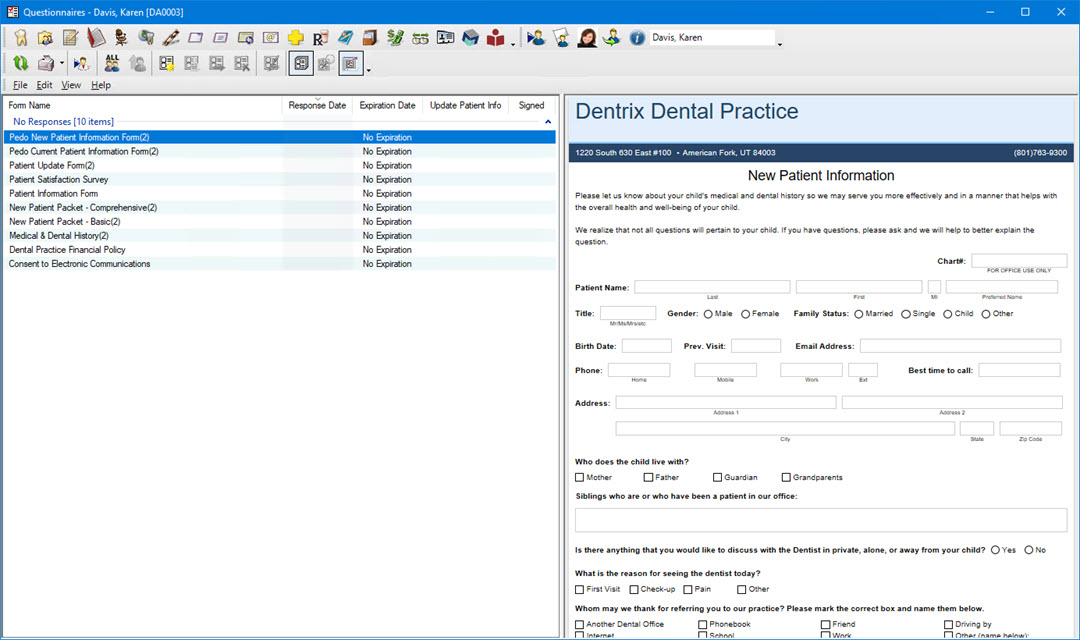The height and width of the screenshot is (640, 1080).
Task: Select the Male gender radio button
Action: click(x=708, y=314)
